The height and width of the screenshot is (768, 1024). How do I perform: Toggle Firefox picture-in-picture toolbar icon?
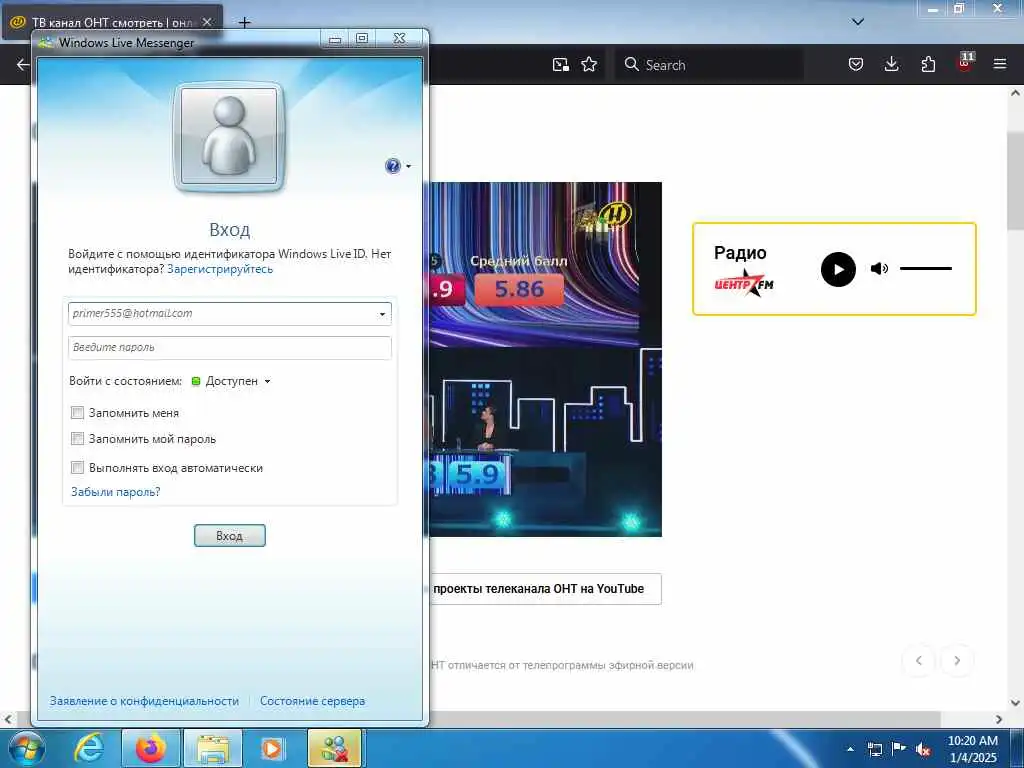(x=560, y=64)
